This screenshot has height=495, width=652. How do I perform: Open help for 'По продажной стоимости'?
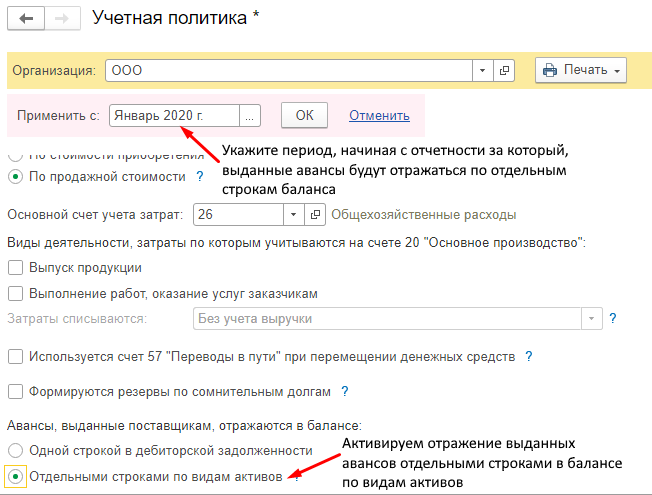point(200,176)
